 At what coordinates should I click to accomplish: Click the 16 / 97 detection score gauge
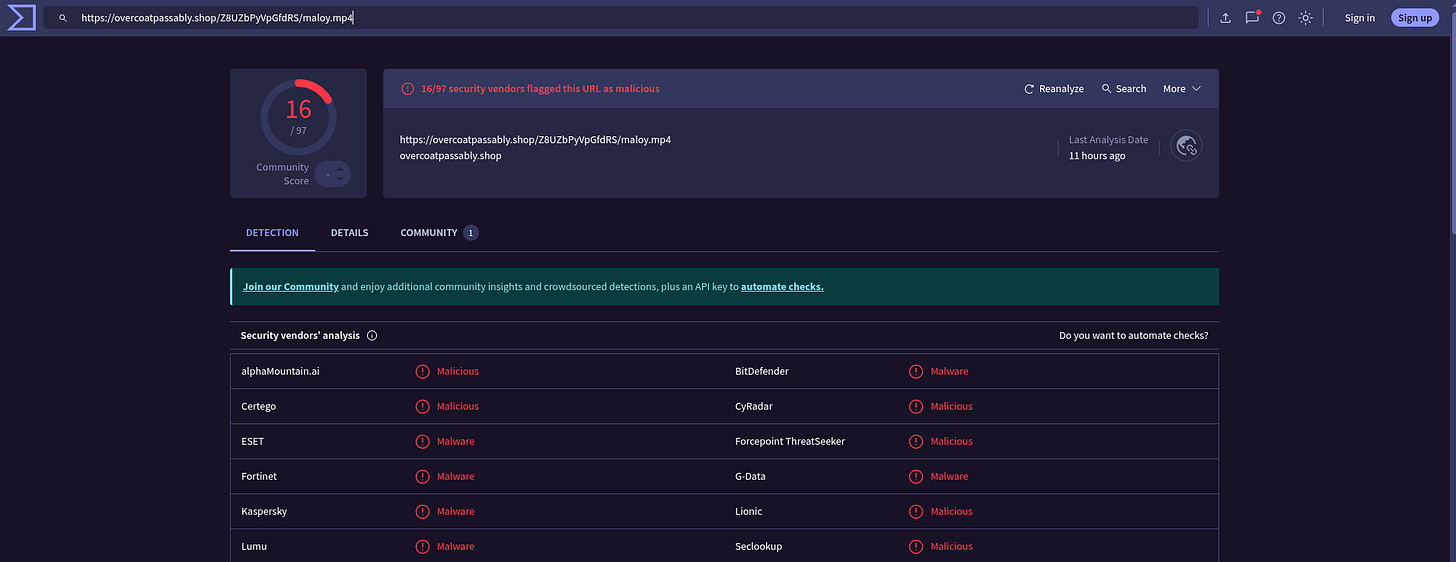(x=298, y=116)
